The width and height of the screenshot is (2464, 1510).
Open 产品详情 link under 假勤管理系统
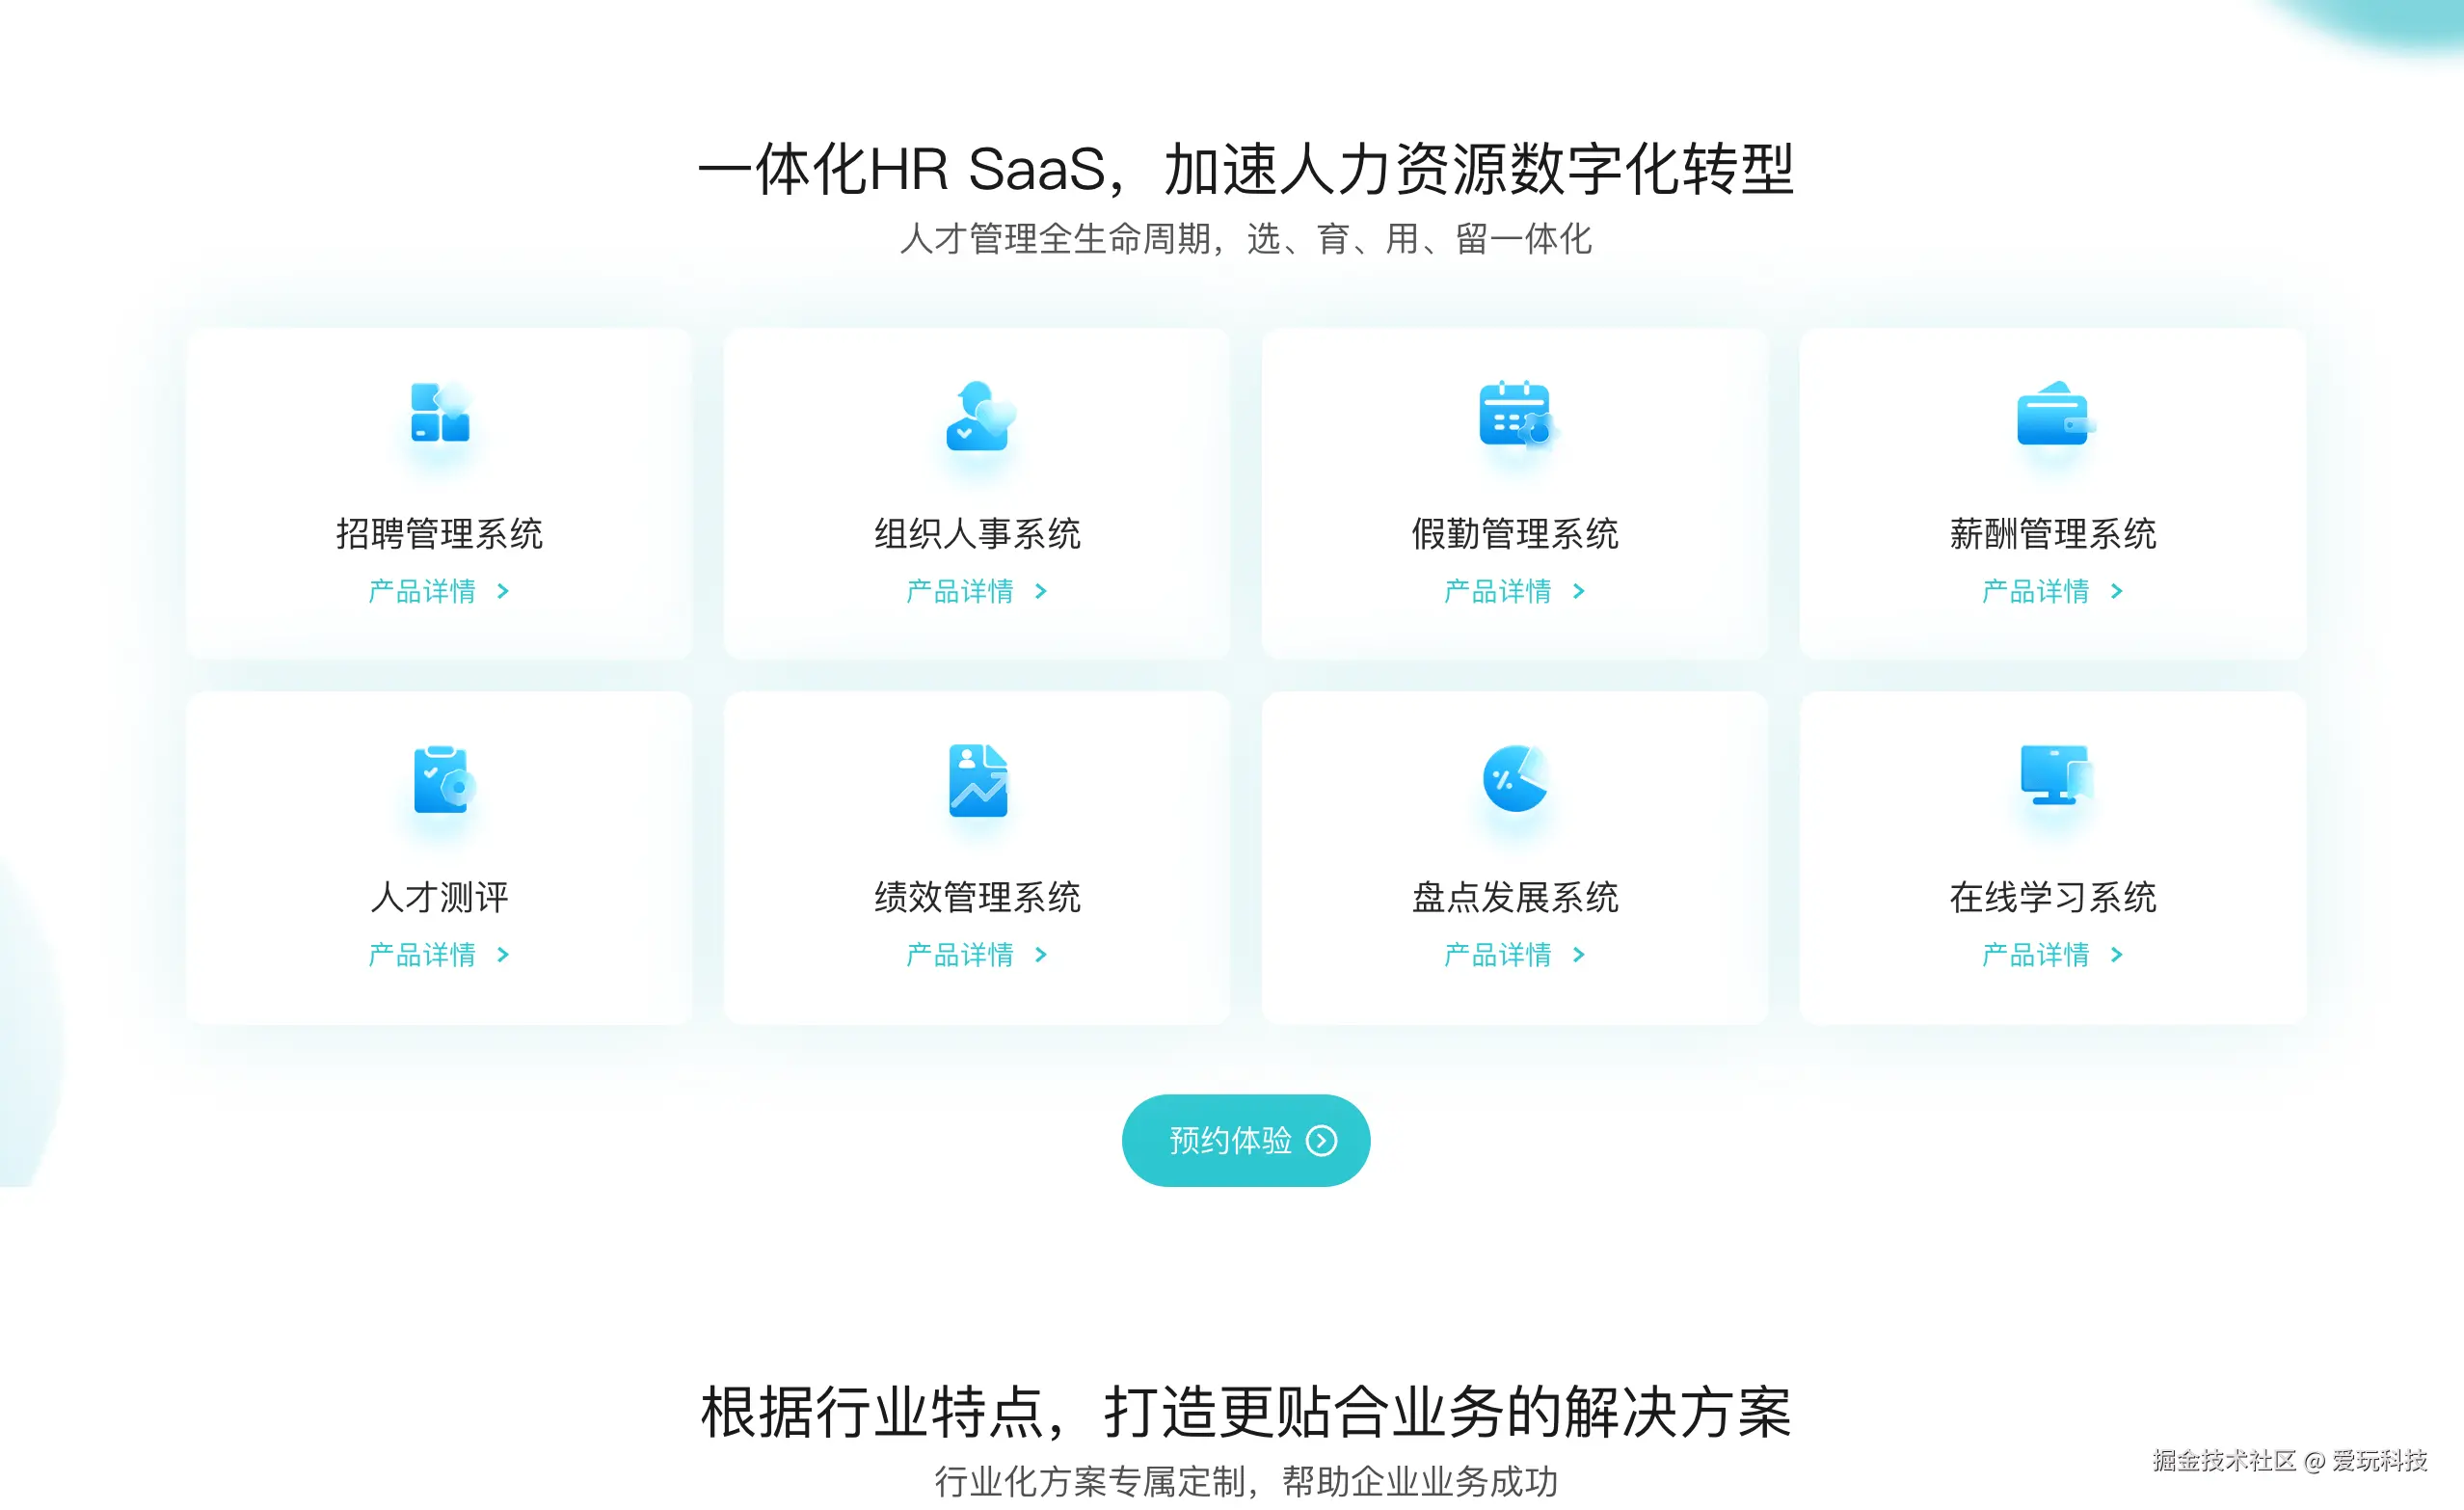point(1497,591)
